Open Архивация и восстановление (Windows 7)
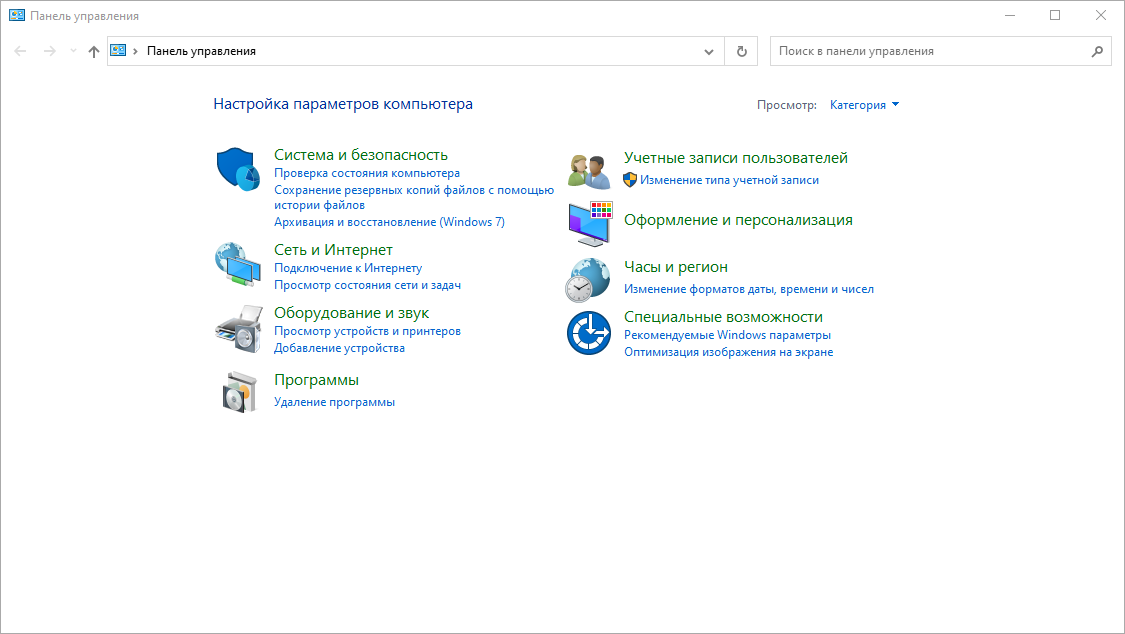 pyautogui.click(x=390, y=222)
